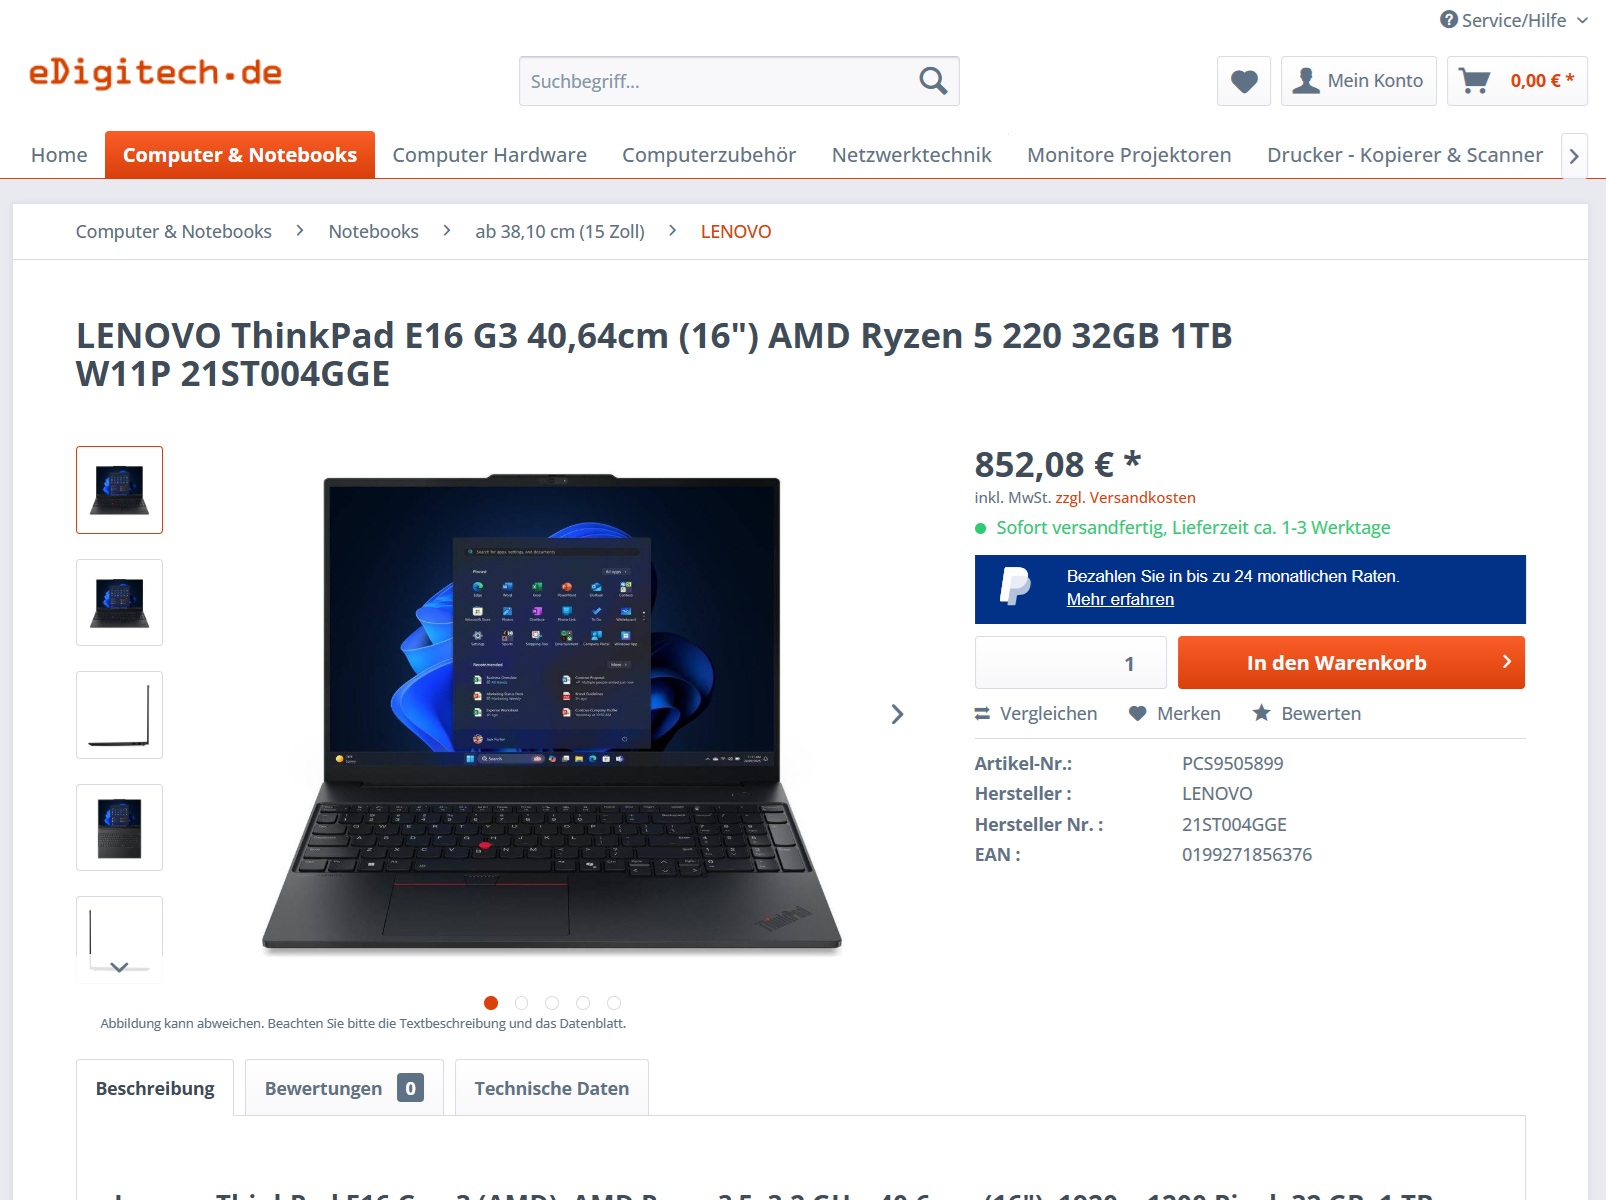Select the third image carousel dot
1606x1200 pixels.
coord(552,1003)
